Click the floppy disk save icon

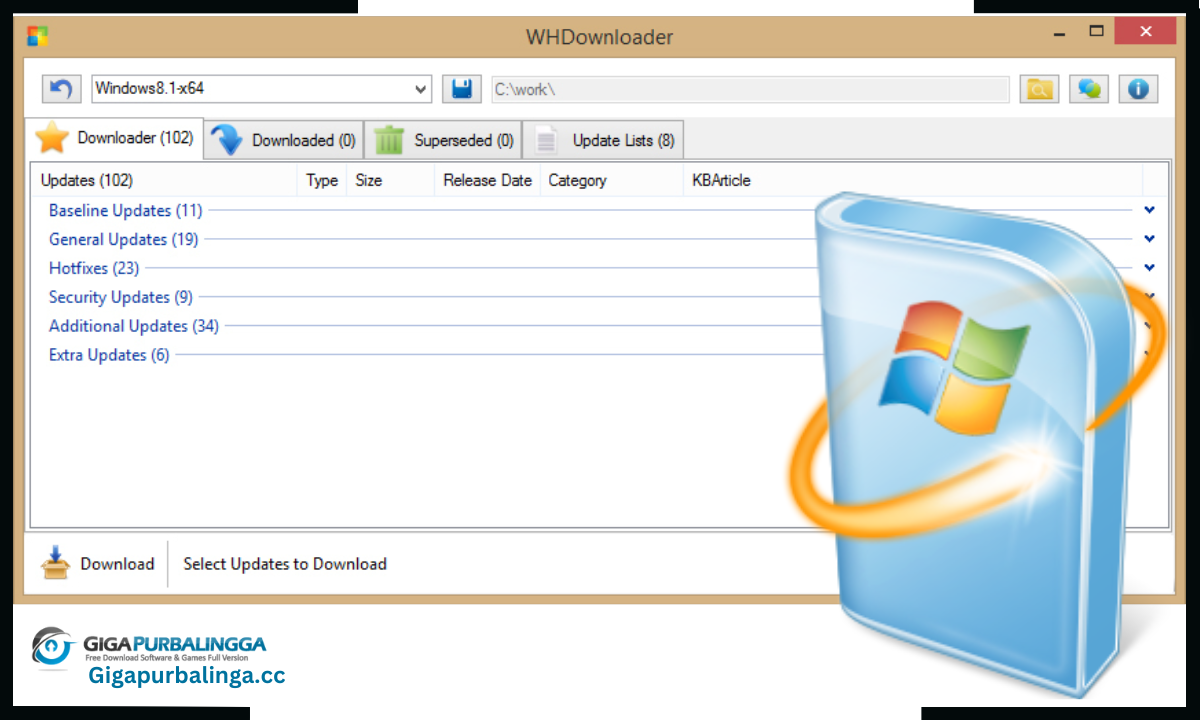[461, 88]
